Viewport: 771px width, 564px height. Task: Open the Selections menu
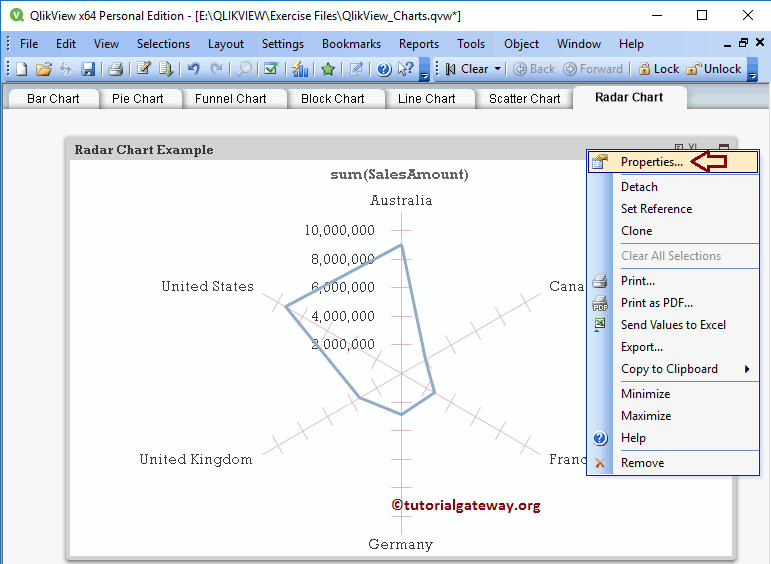(x=163, y=44)
